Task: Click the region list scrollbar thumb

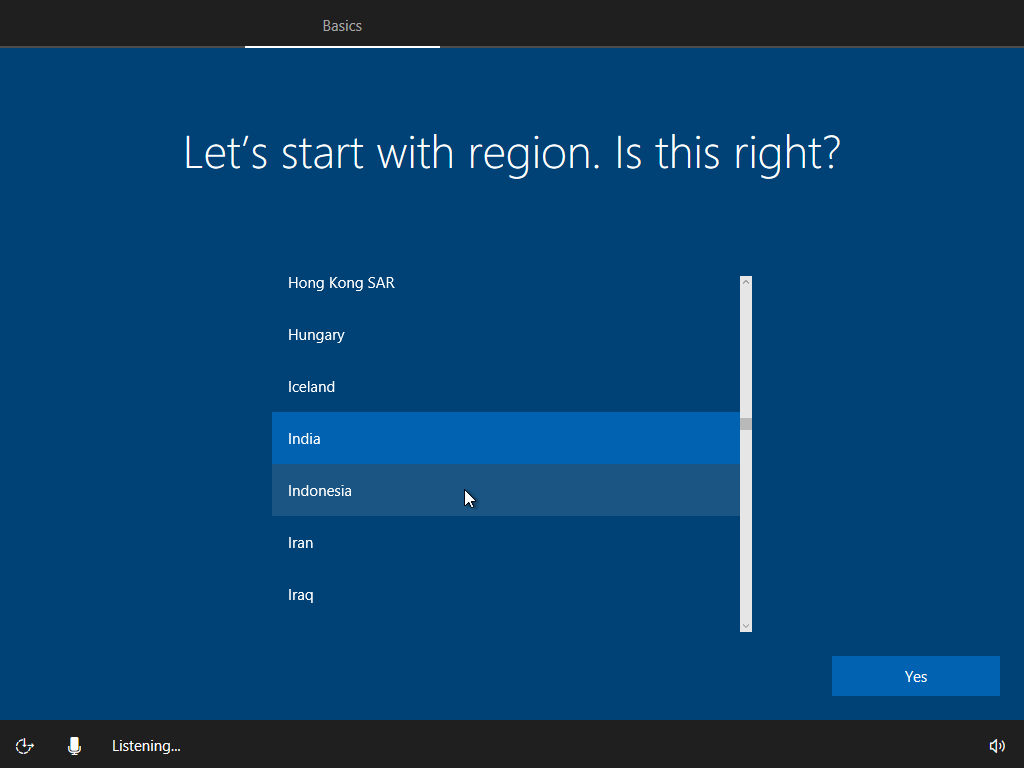Action: 746,424
